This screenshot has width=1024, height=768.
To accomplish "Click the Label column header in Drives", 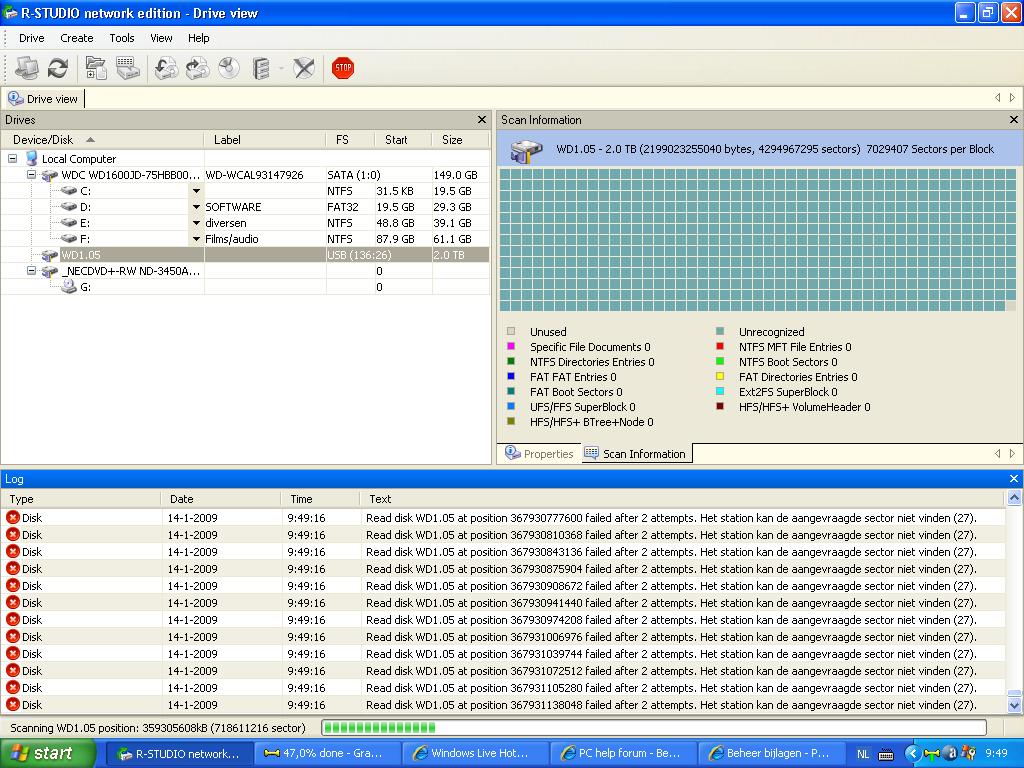I will (264, 140).
